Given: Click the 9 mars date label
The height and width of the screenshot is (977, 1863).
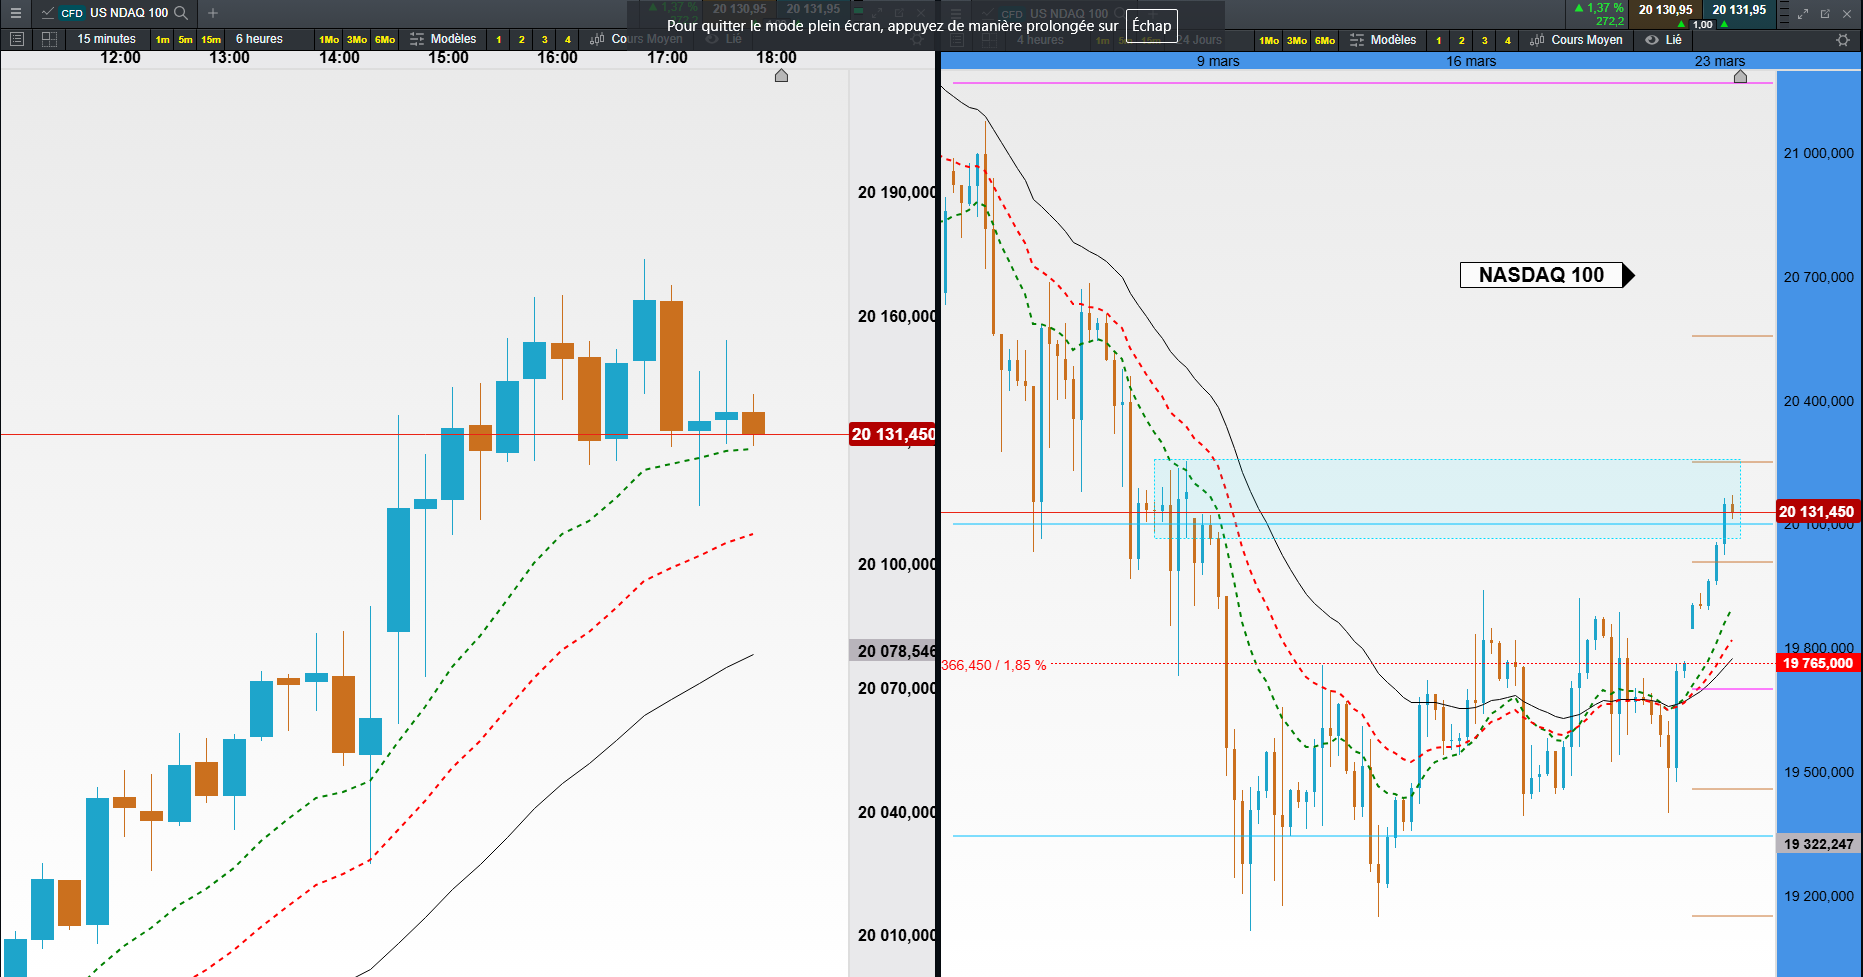Looking at the screenshot, I should pos(1218,61).
